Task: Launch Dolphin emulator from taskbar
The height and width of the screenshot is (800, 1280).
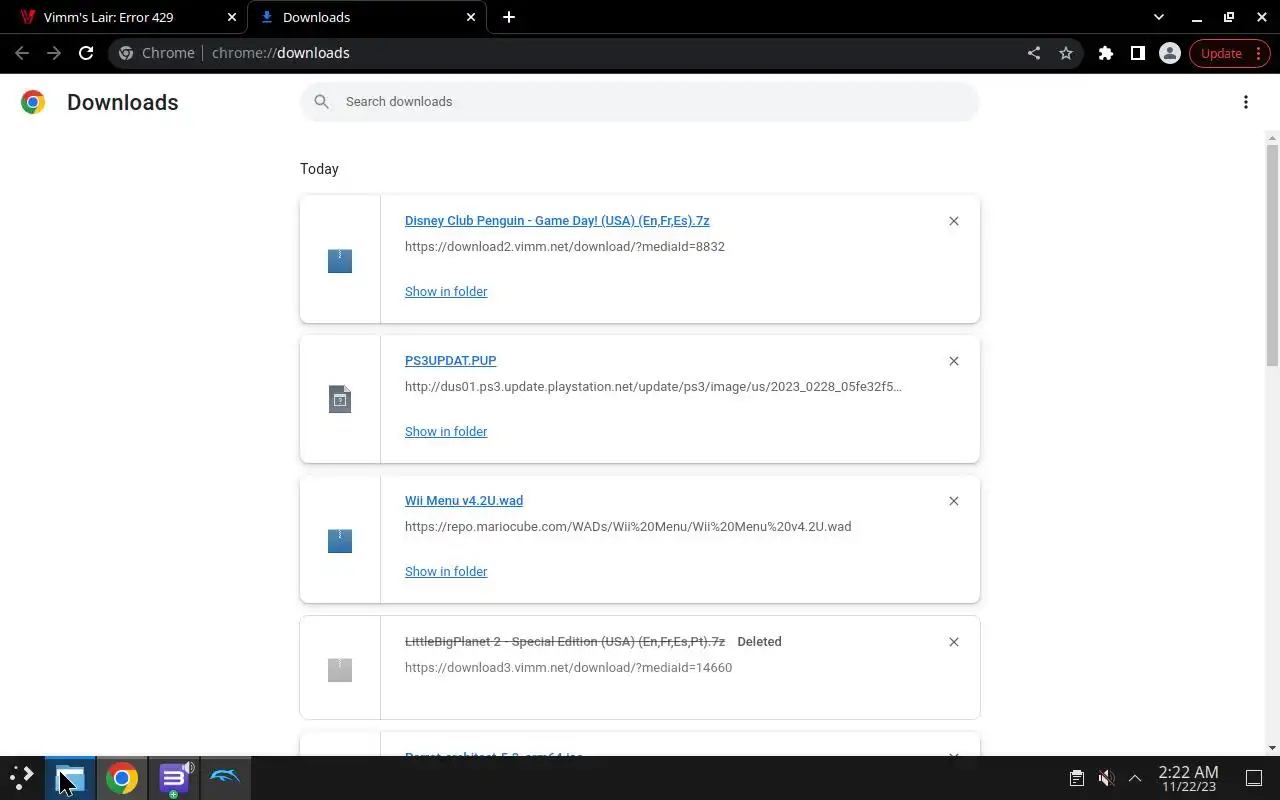Action: [225, 777]
